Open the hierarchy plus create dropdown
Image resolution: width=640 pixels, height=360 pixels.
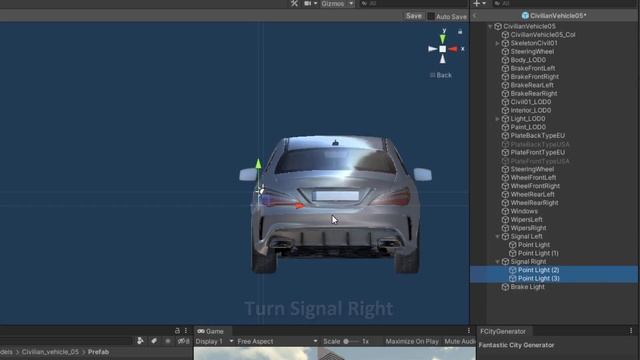(x=479, y=4)
